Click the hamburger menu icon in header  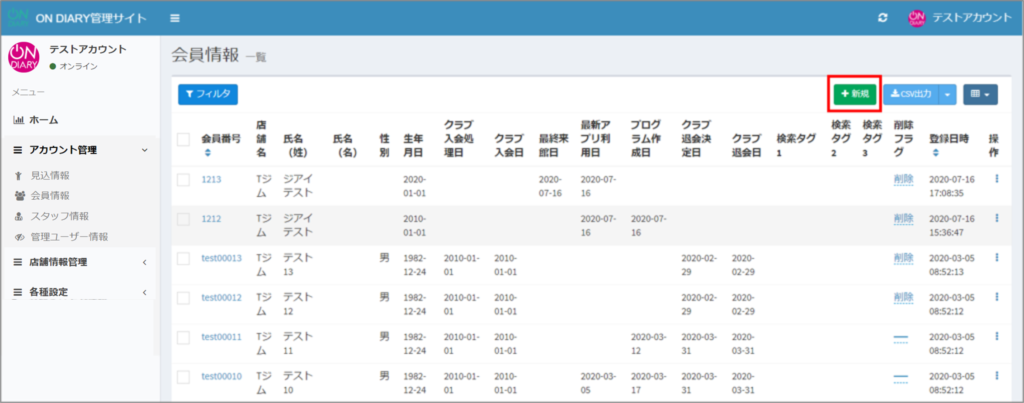coord(175,18)
